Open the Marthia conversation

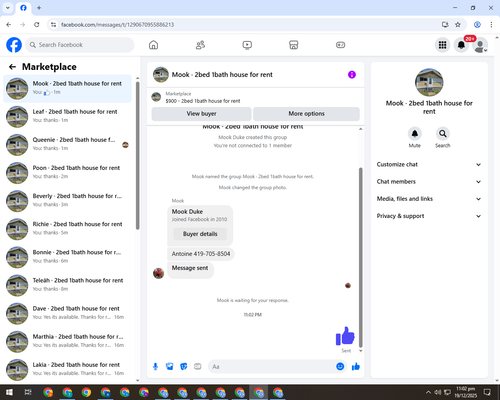[x=67, y=341]
